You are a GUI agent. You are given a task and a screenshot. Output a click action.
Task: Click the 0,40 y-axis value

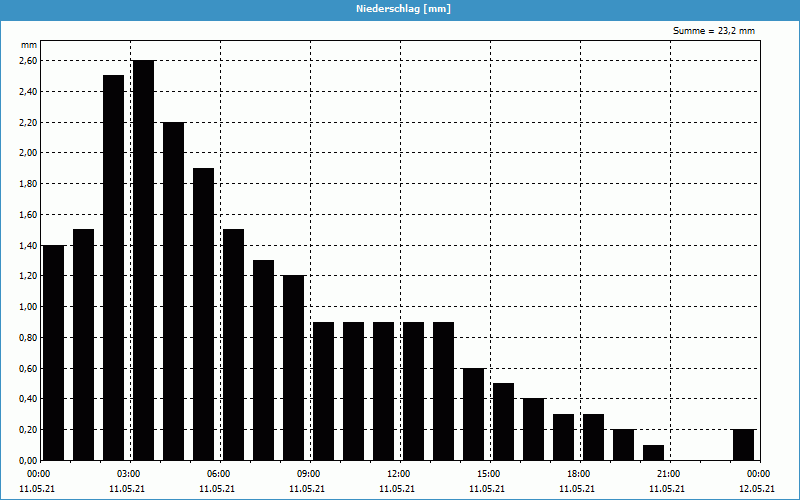(29, 399)
